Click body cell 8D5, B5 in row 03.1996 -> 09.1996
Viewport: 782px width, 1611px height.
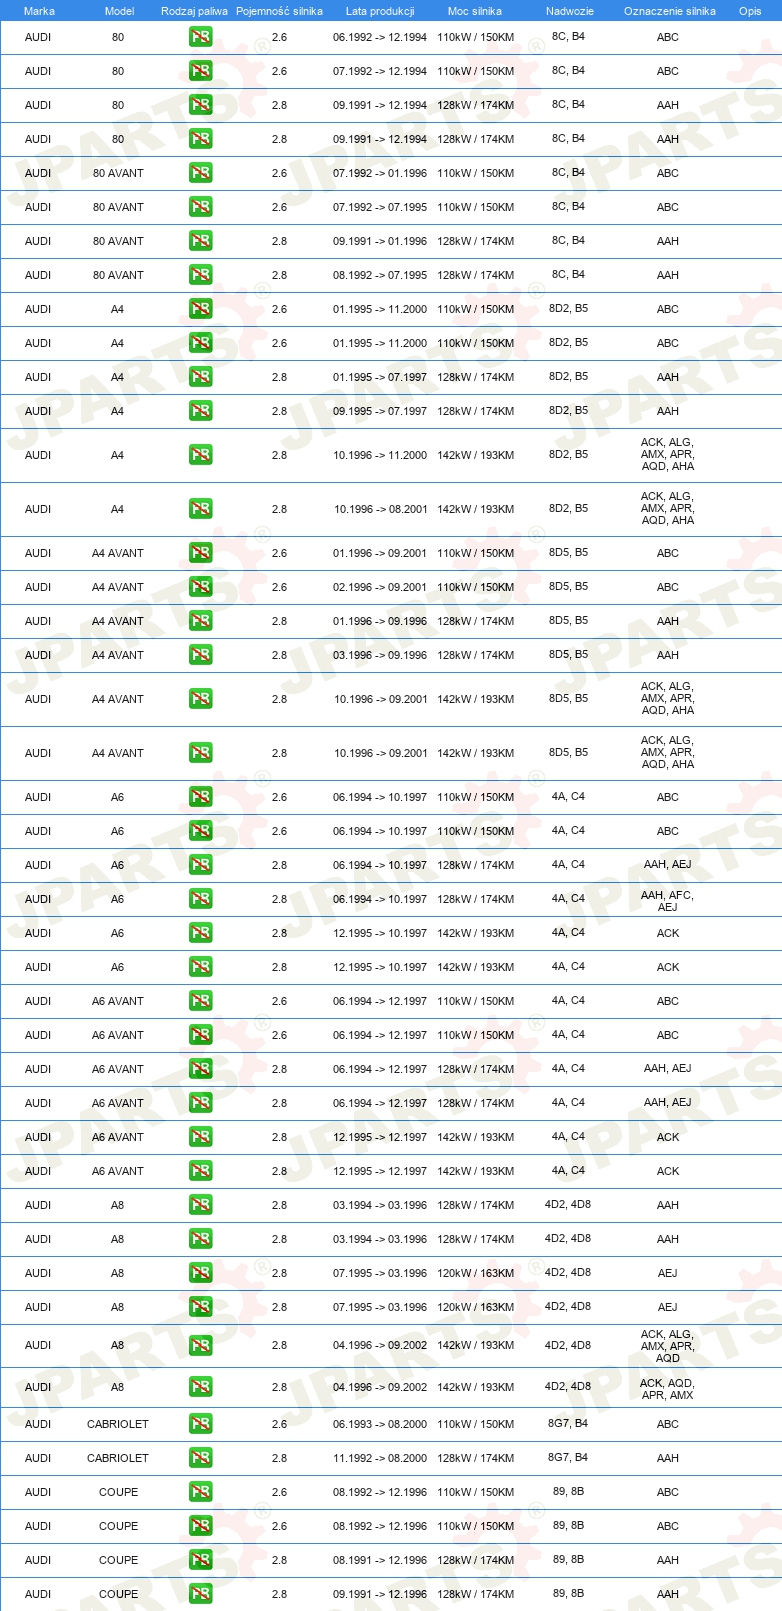click(568, 654)
